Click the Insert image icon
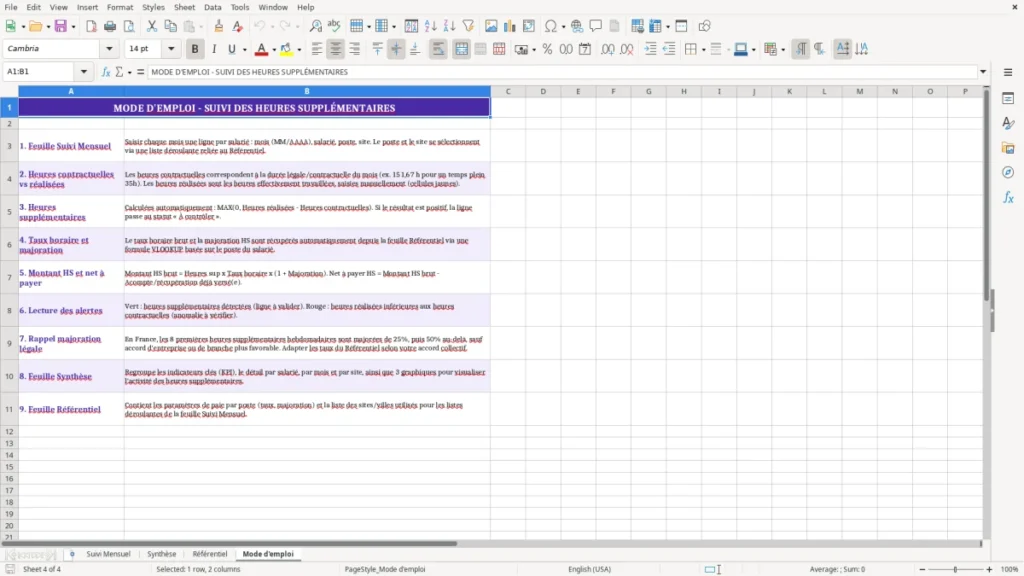This screenshot has width=1024, height=576. (x=491, y=26)
